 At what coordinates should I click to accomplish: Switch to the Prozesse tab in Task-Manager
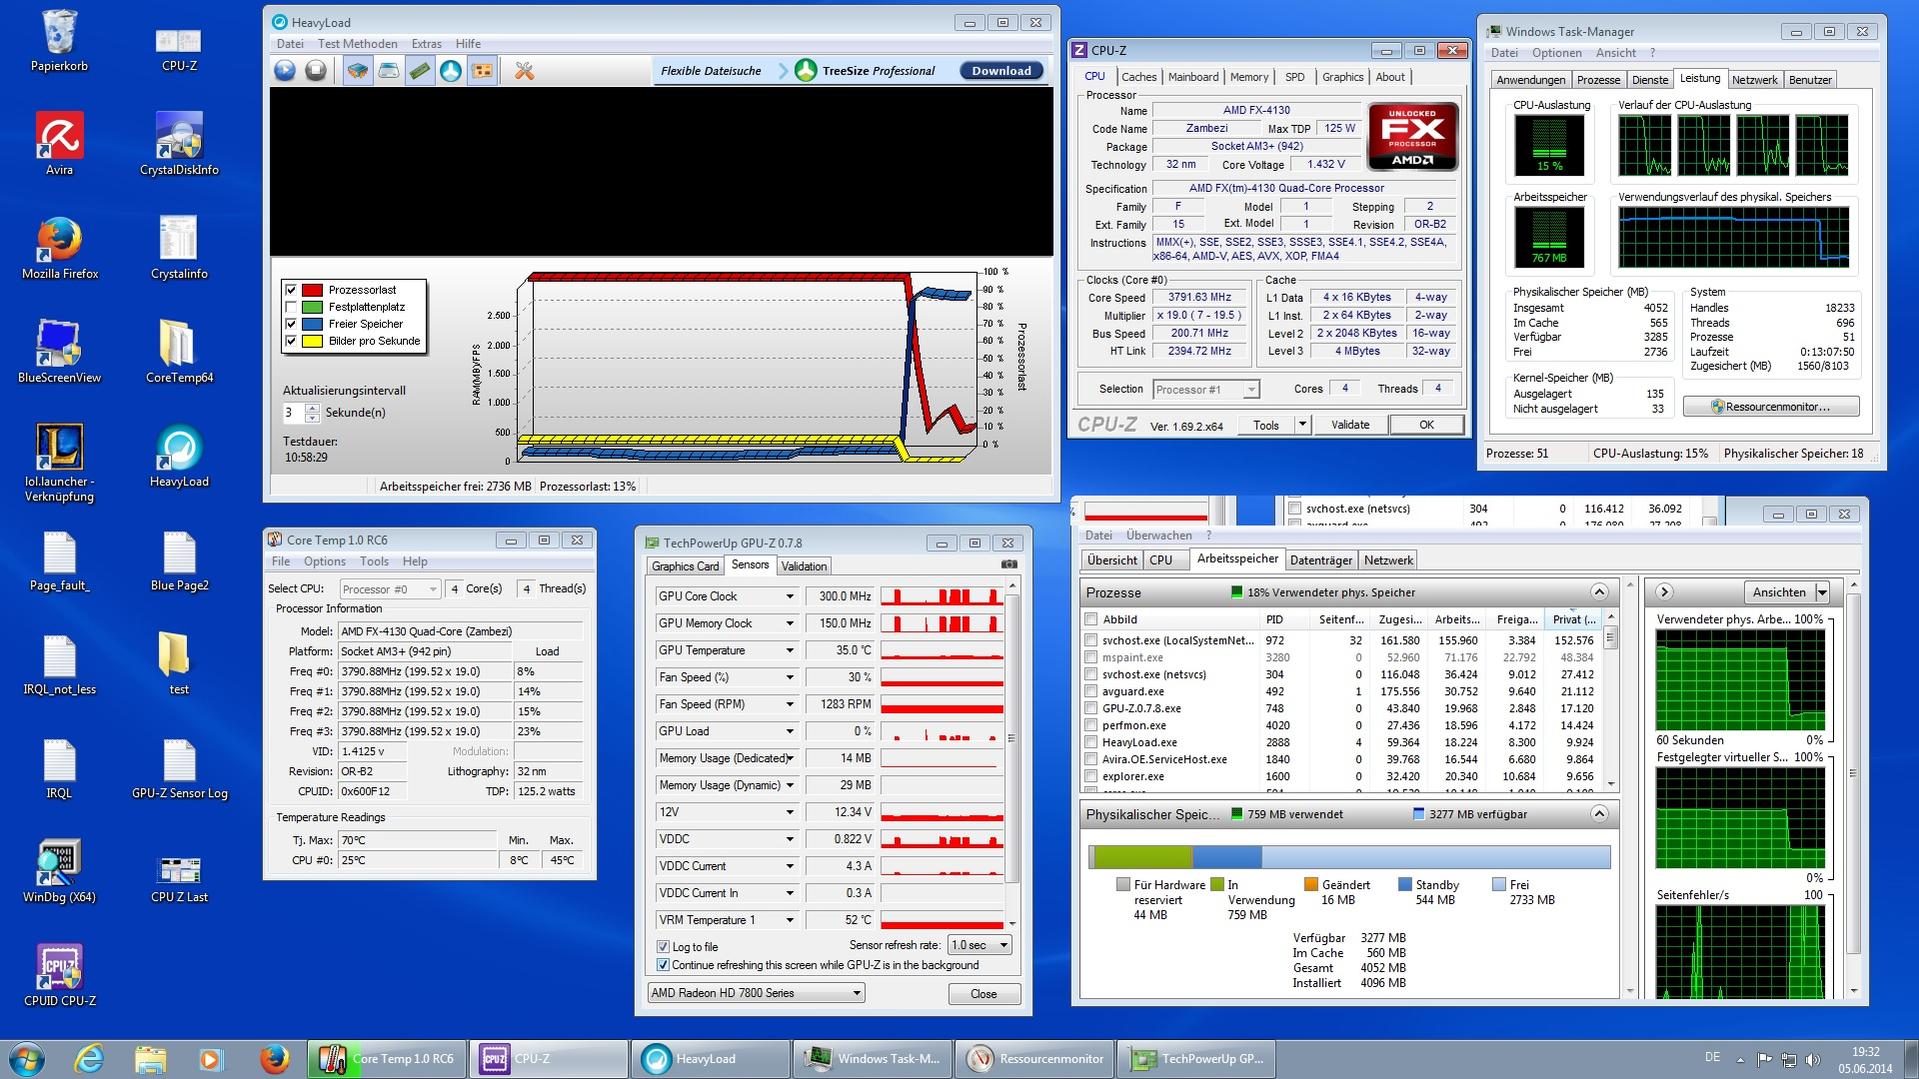(x=1598, y=80)
